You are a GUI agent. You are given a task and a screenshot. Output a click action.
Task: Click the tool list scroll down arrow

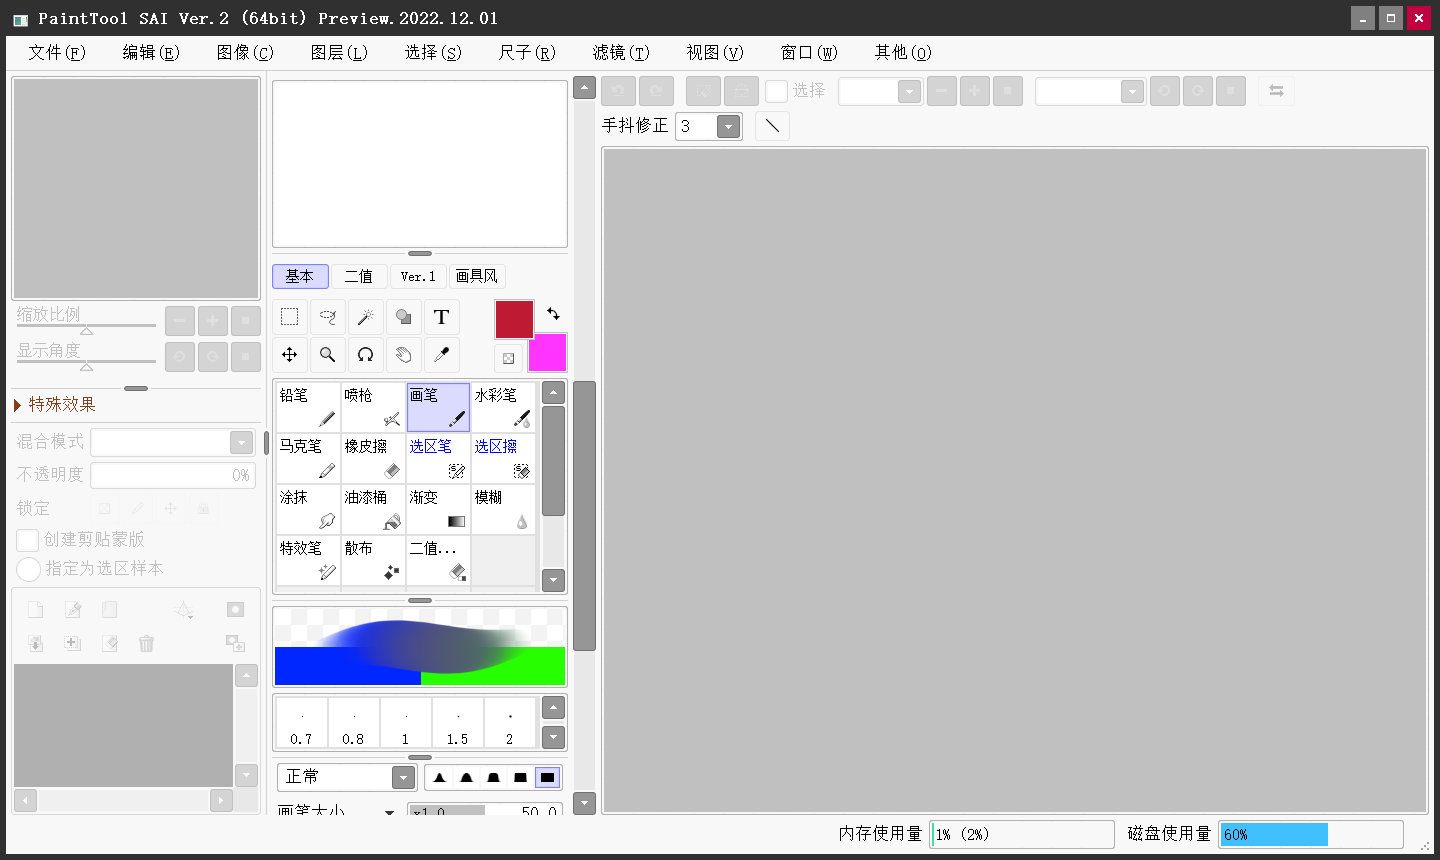[553, 580]
